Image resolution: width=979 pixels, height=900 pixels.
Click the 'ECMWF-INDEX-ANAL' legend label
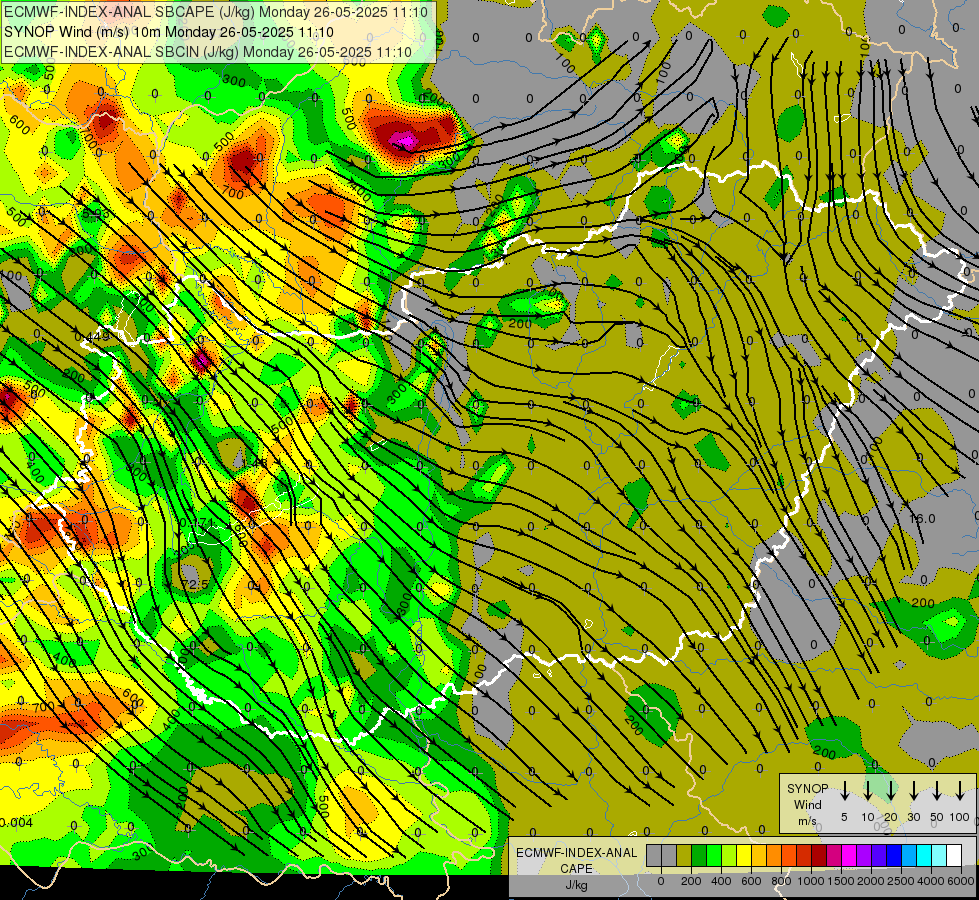click(x=576, y=853)
